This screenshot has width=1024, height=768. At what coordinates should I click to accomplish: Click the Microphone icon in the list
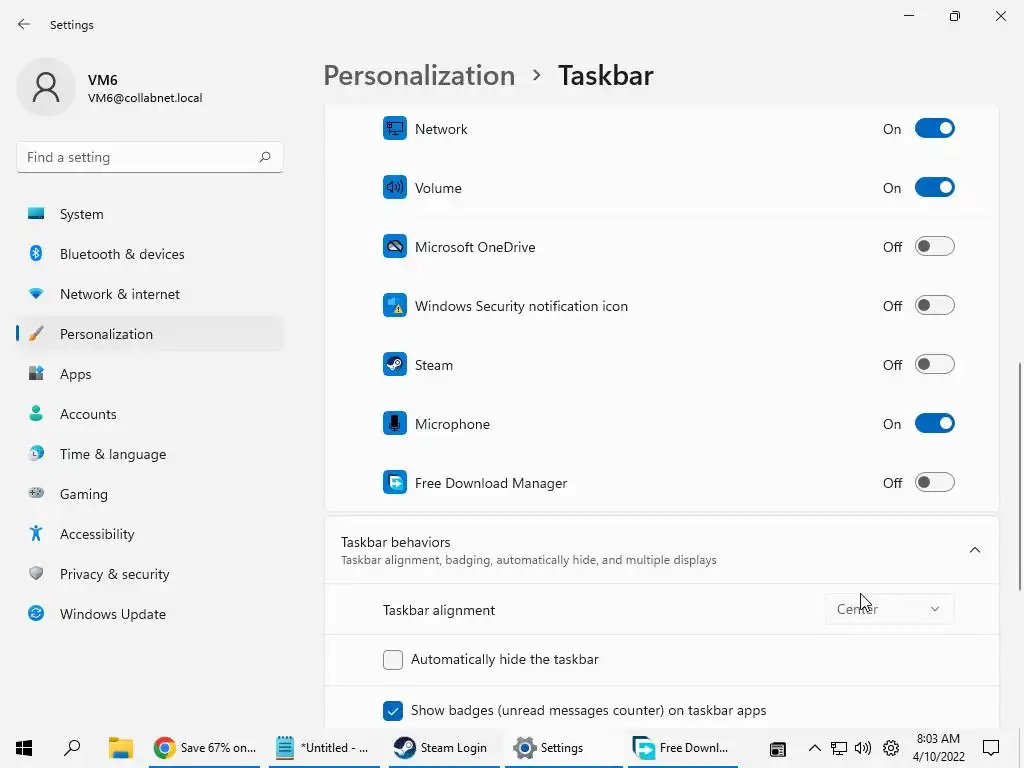pyautogui.click(x=394, y=424)
